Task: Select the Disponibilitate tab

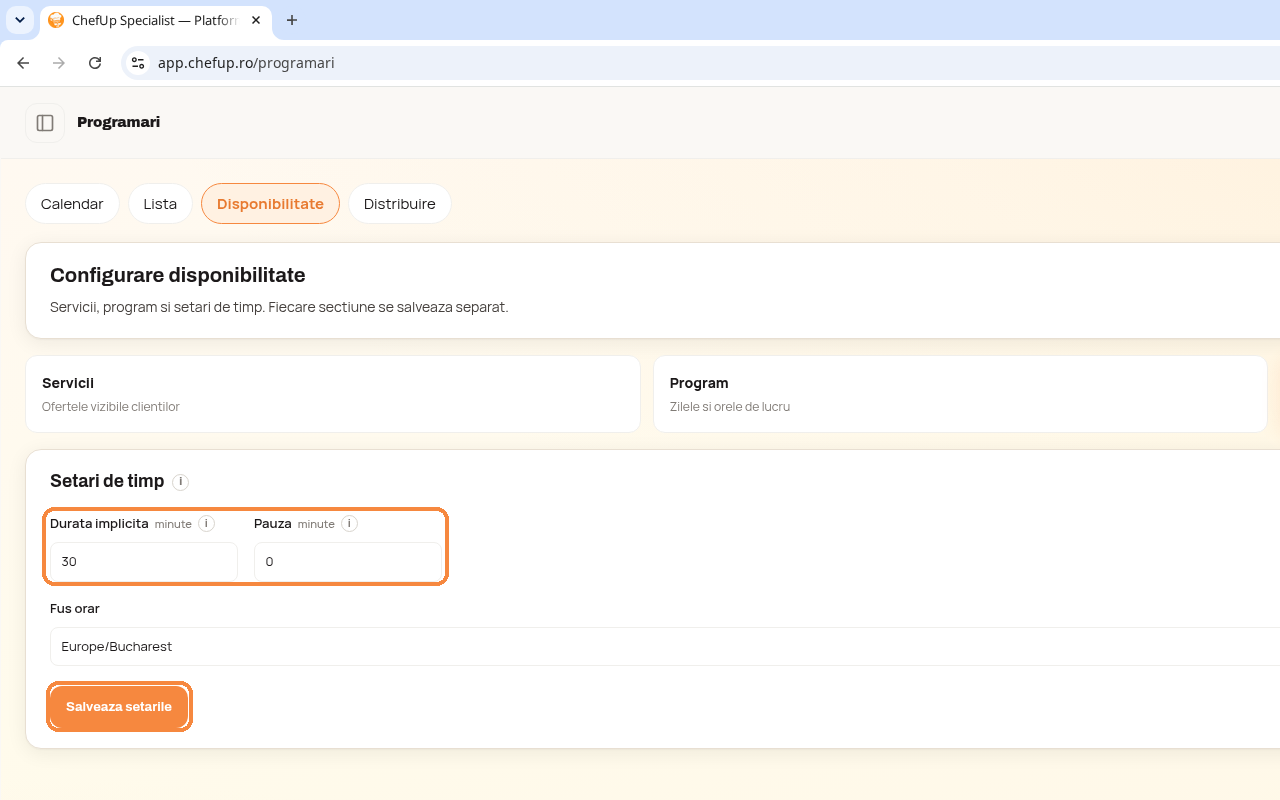Action: [x=270, y=204]
